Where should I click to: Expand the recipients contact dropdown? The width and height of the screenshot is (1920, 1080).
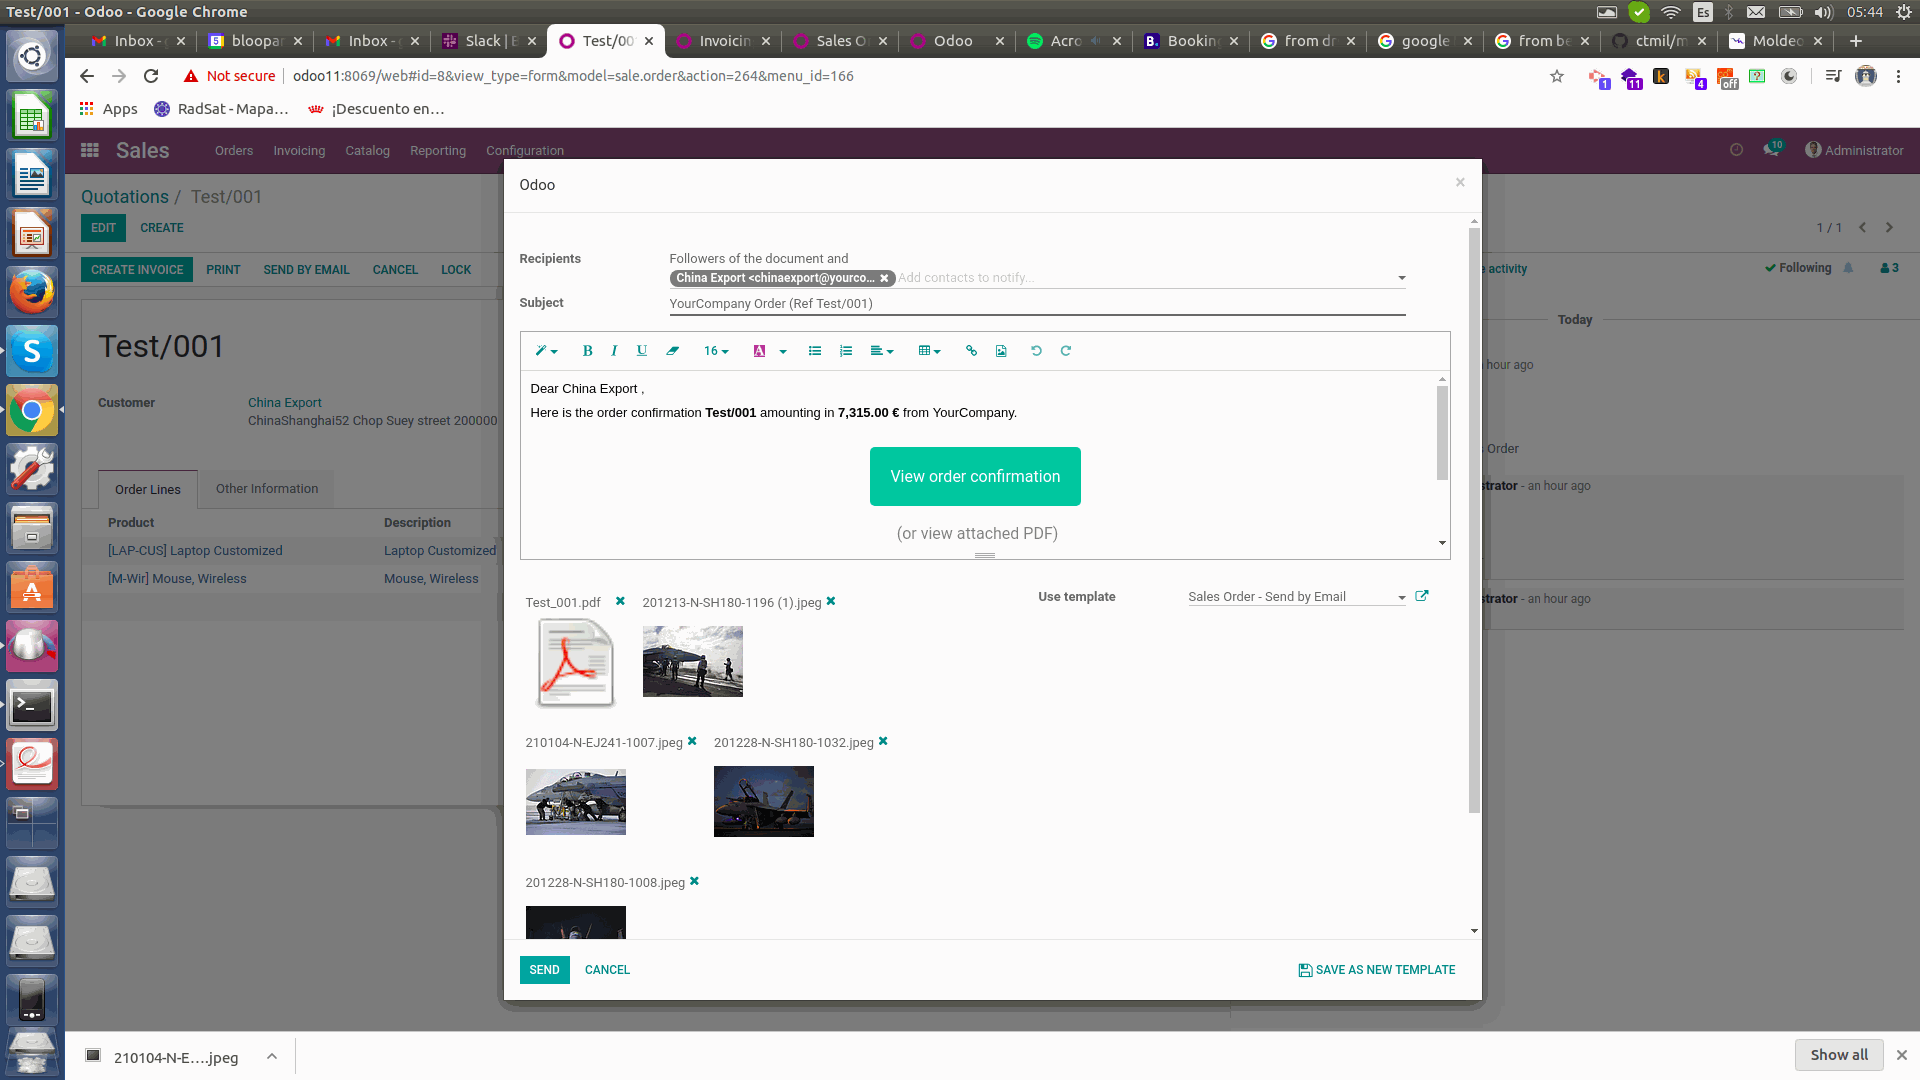tap(1401, 278)
